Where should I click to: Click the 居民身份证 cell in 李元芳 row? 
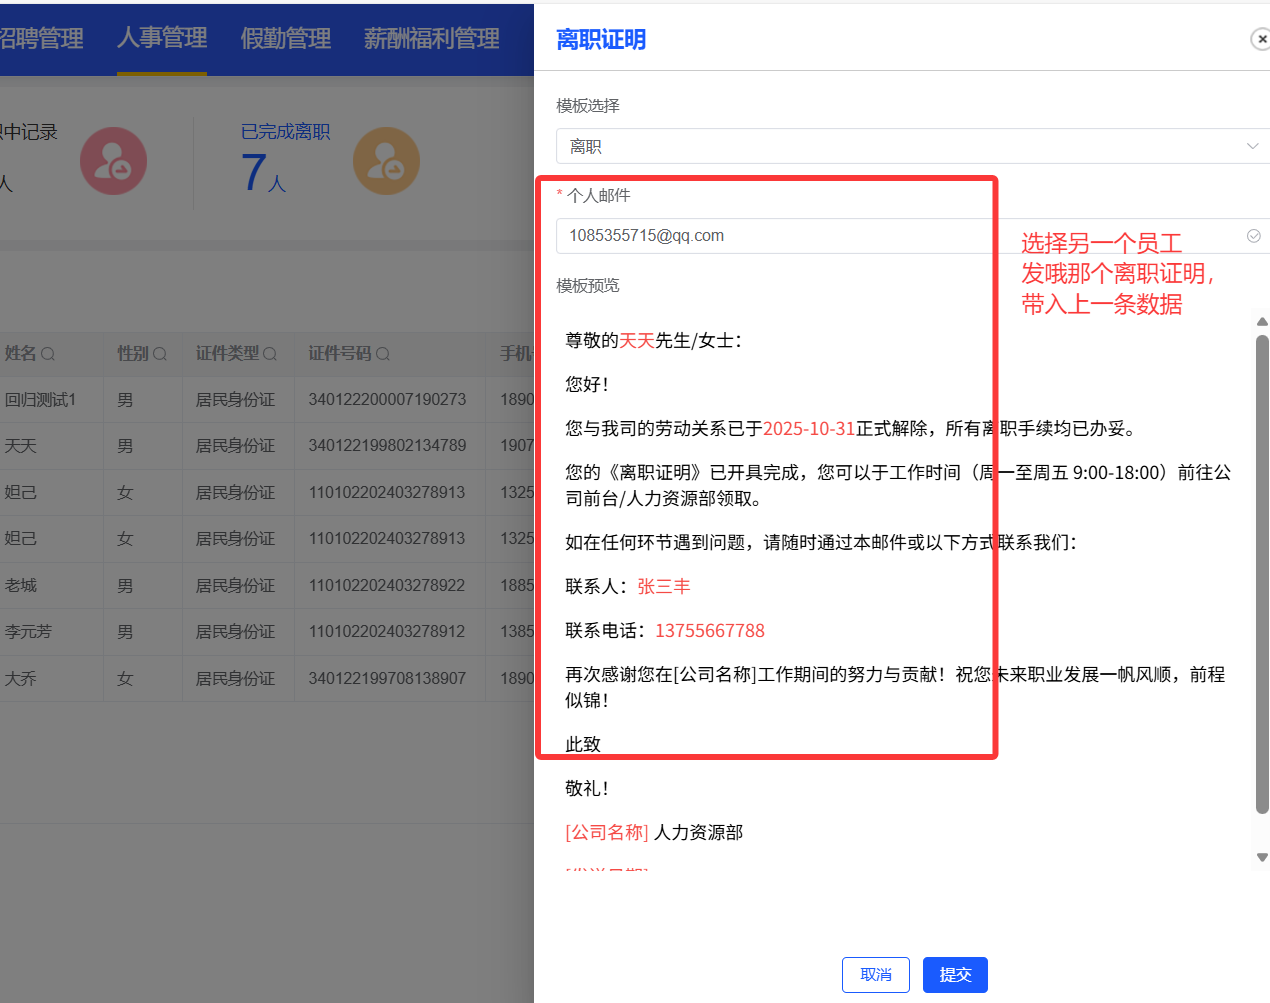[x=235, y=632]
